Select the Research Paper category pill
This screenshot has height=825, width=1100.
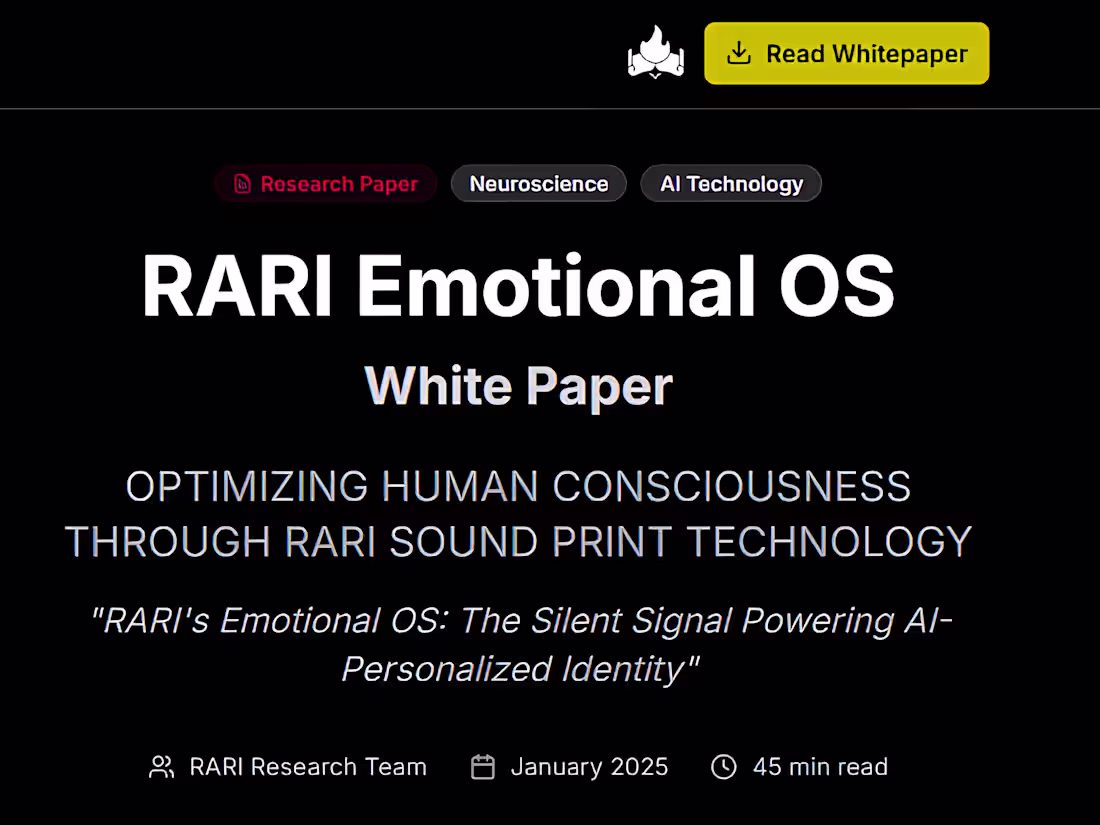click(x=325, y=184)
